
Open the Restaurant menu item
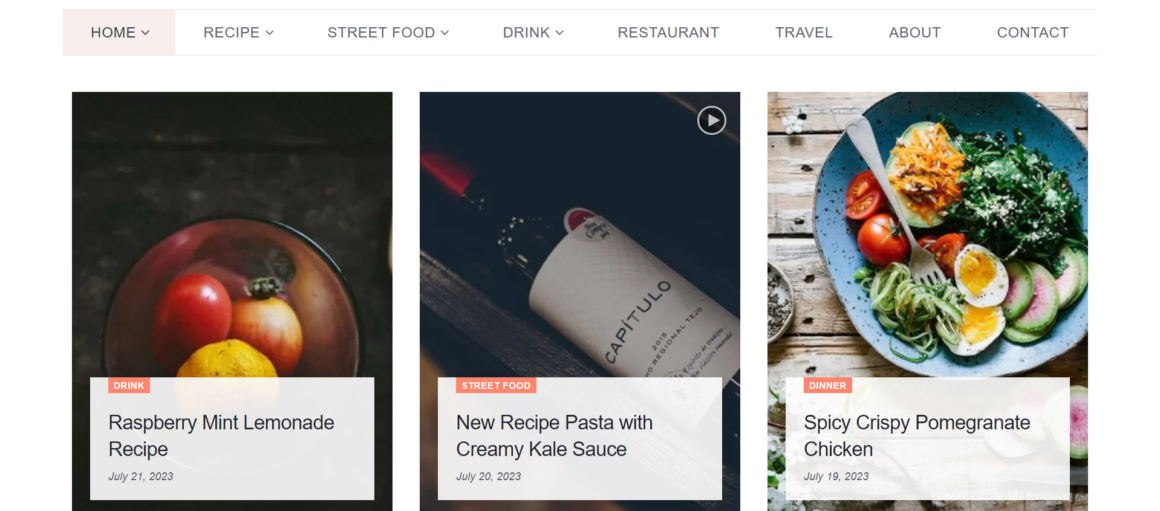click(x=668, y=33)
